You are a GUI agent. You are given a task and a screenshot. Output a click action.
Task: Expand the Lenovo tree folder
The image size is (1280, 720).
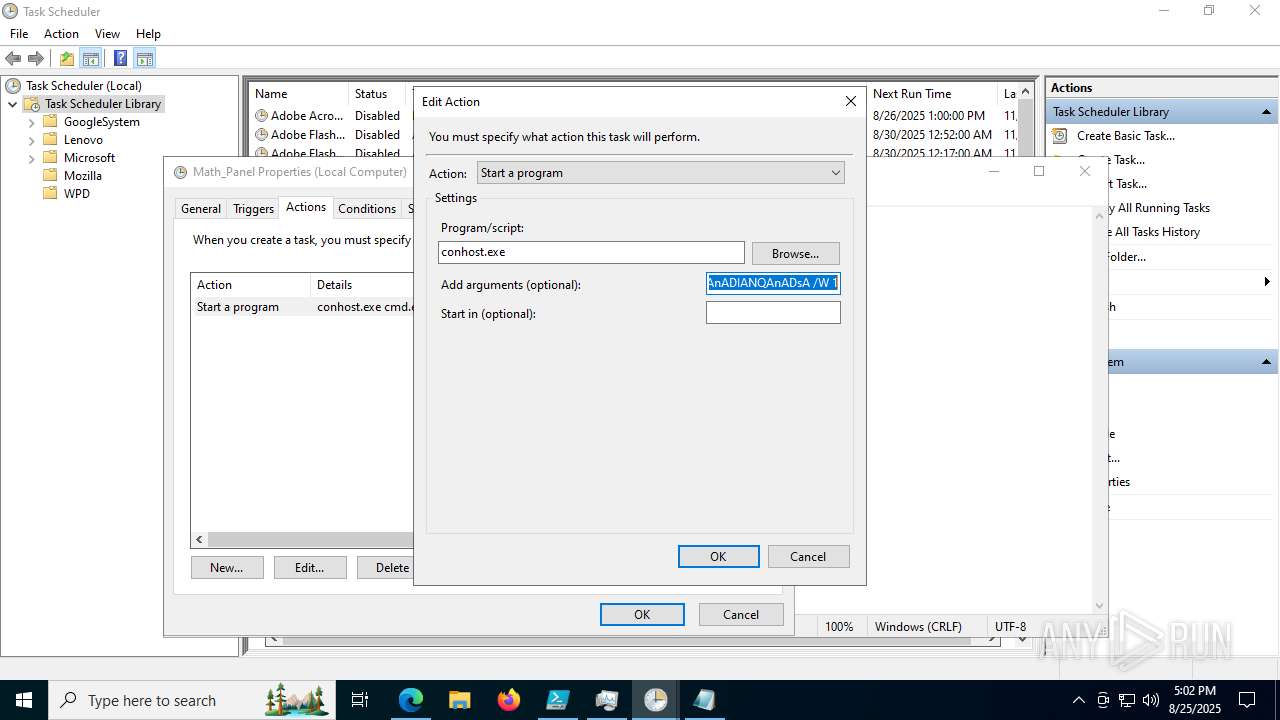[x=31, y=140]
